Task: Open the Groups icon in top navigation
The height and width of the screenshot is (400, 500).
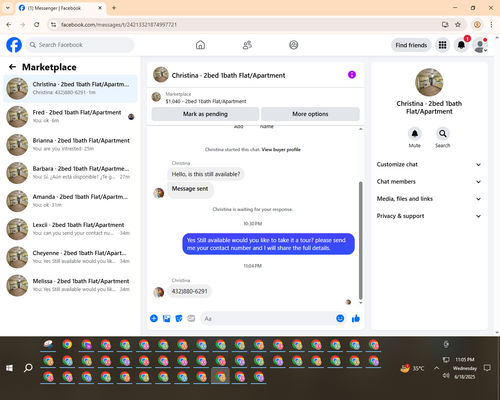Action: 294,45
